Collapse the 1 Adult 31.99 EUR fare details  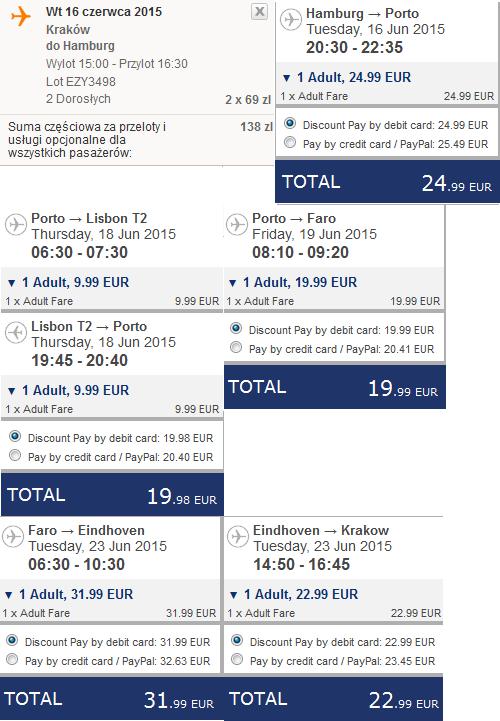8,595
